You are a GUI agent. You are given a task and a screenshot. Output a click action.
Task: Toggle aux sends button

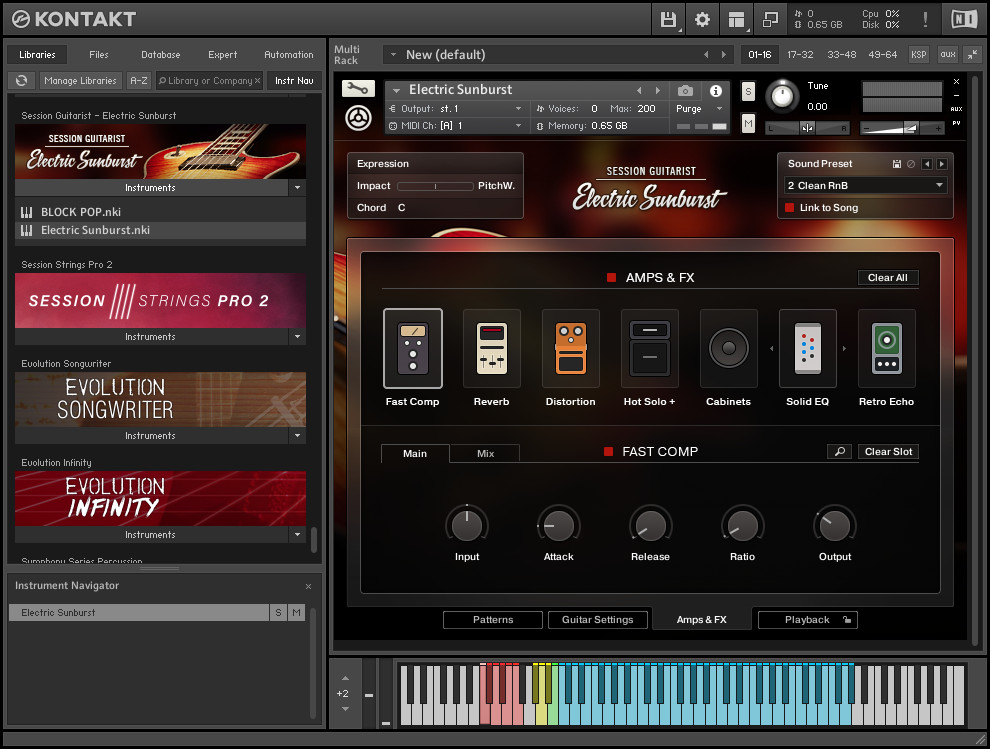(948, 55)
